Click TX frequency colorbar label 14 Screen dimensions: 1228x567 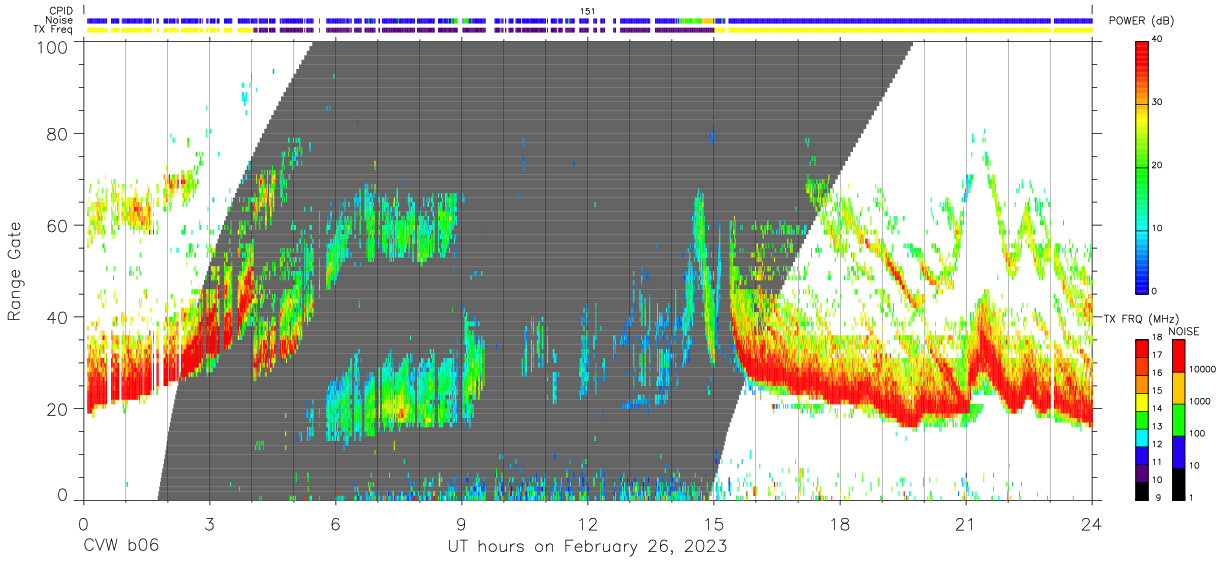[1158, 409]
